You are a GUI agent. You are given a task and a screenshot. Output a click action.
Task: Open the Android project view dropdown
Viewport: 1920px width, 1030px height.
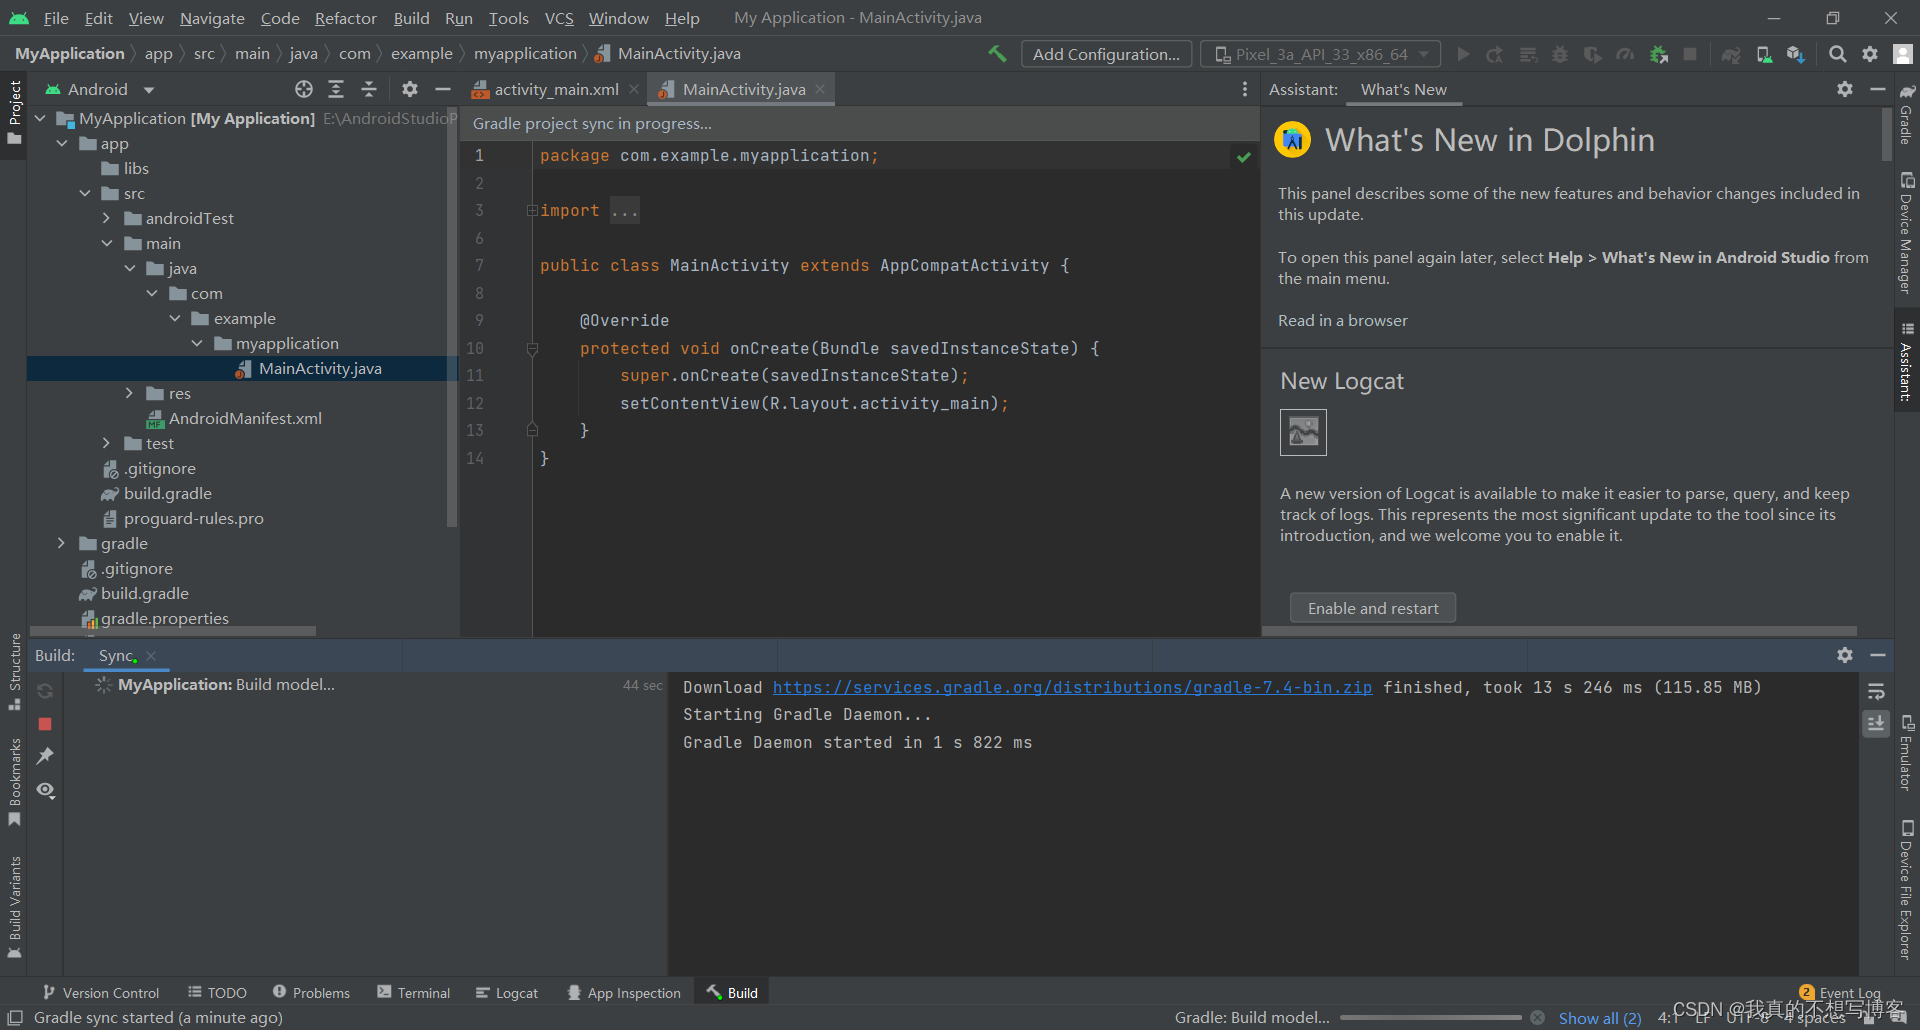click(100, 89)
